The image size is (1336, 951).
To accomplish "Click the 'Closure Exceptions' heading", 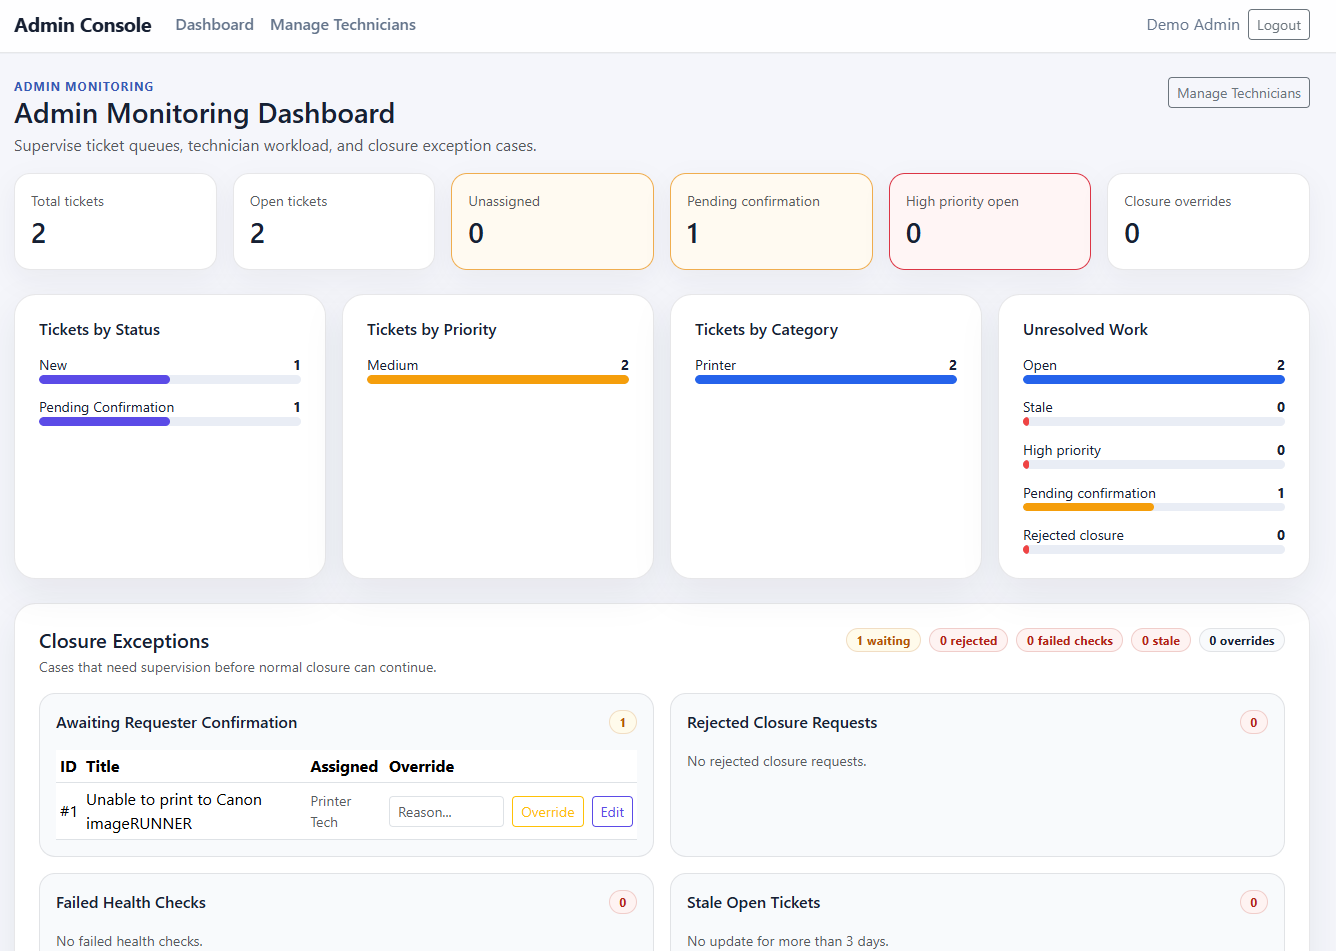I will pyautogui.click(x=124, y=642).
